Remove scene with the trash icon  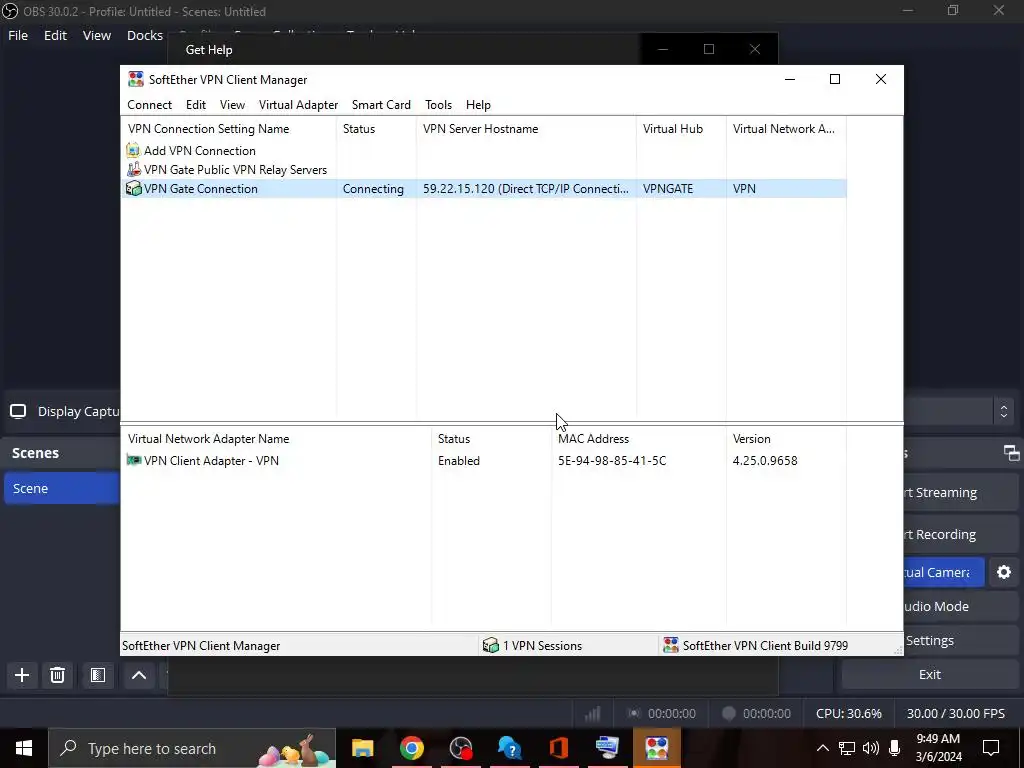pos(57,675)
